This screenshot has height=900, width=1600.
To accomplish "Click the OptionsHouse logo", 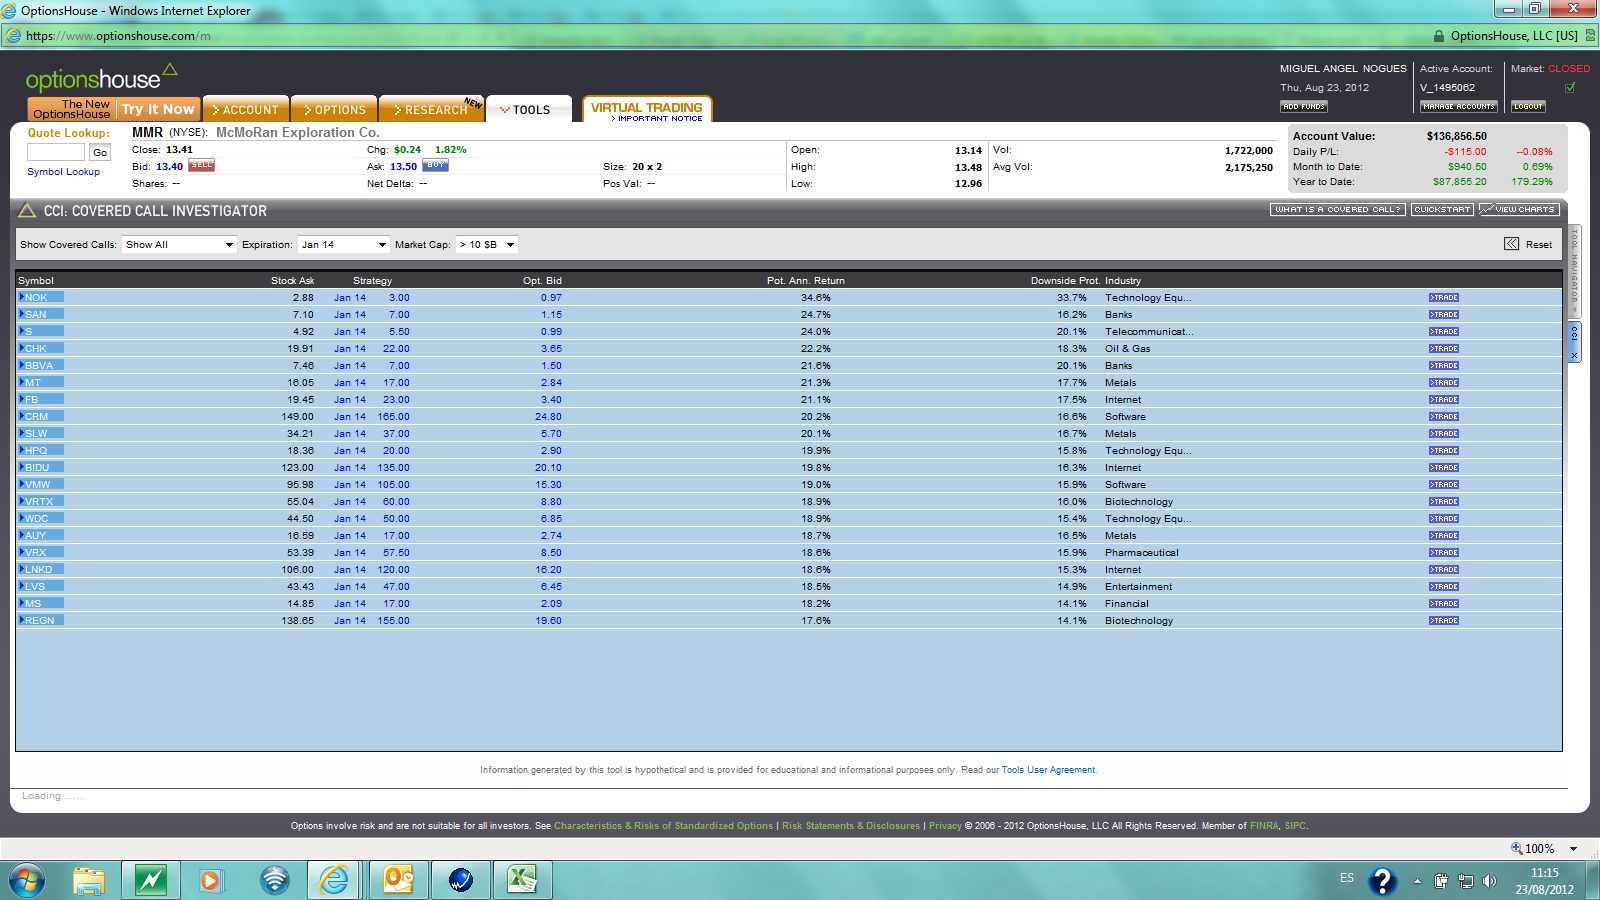I will 101,77.
